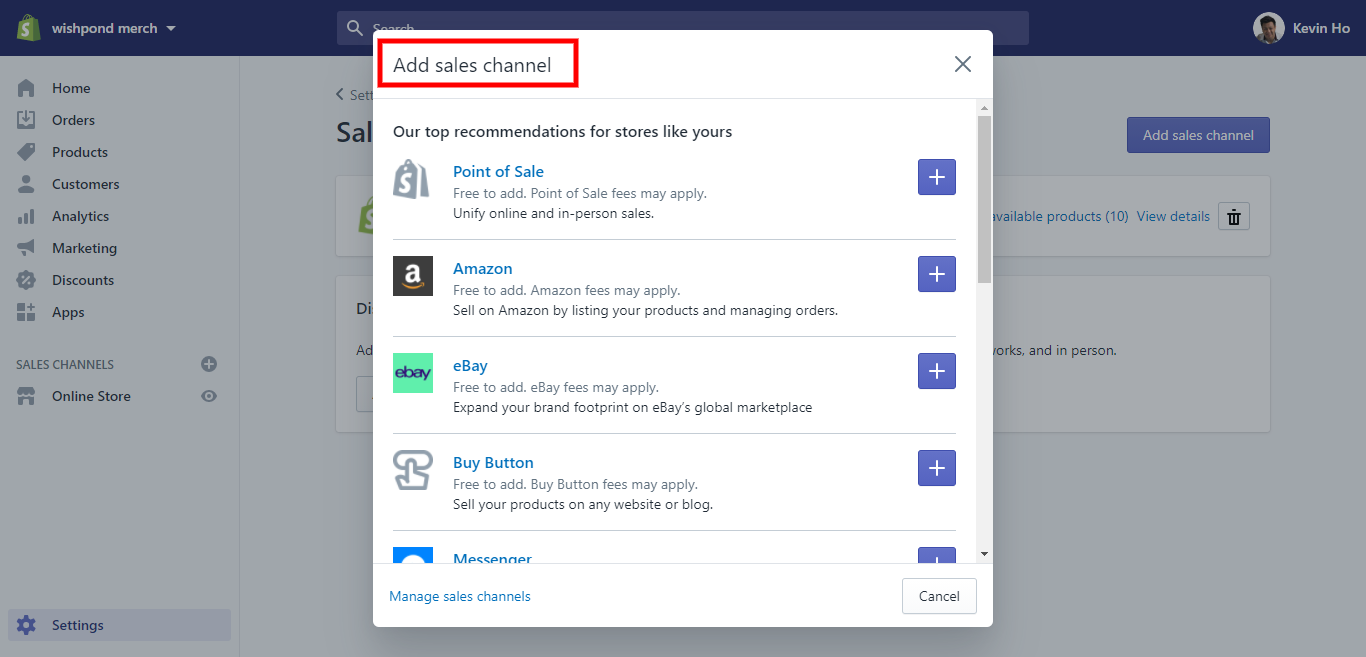Viewport: 1366px width, 657px height.
Task: Click the Home icon in the sidebar
Action: (26, 88)
